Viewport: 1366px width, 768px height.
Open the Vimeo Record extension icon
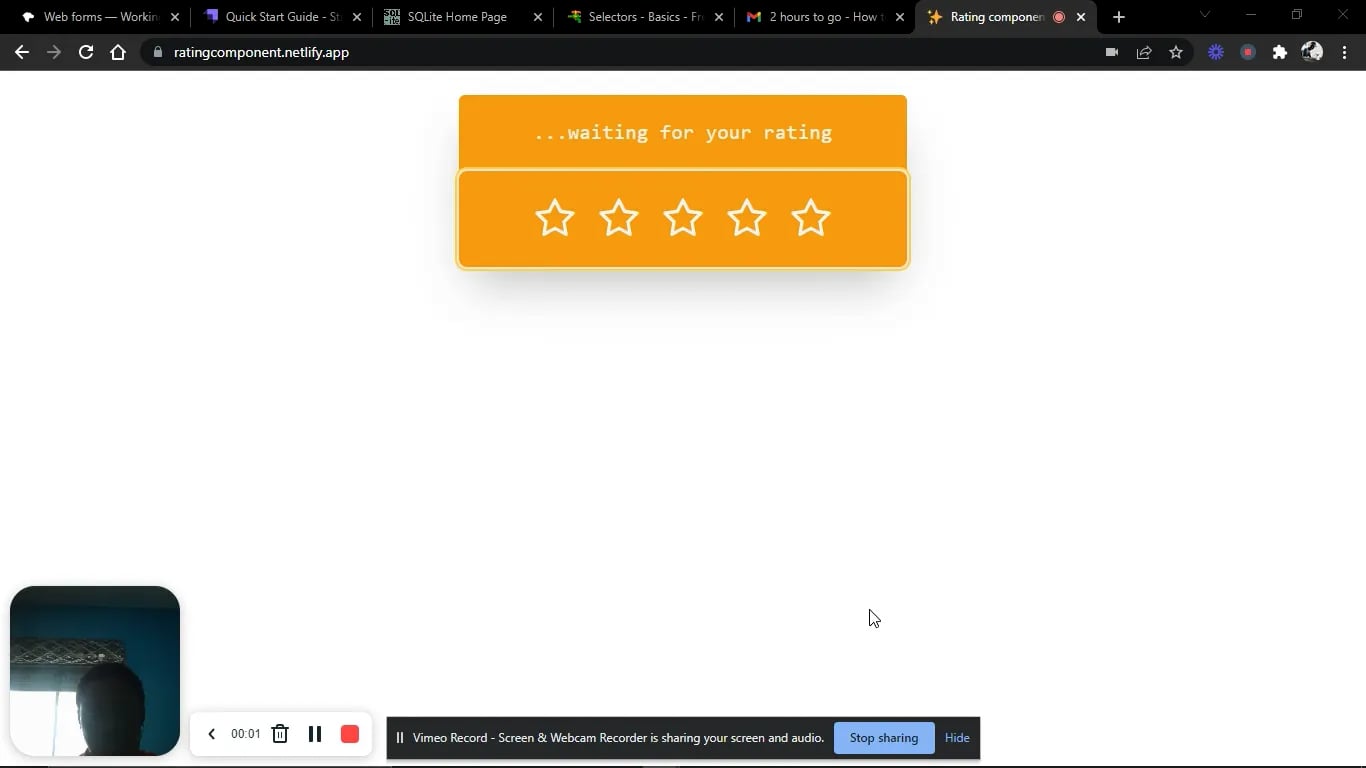[x=1248, y=52]
